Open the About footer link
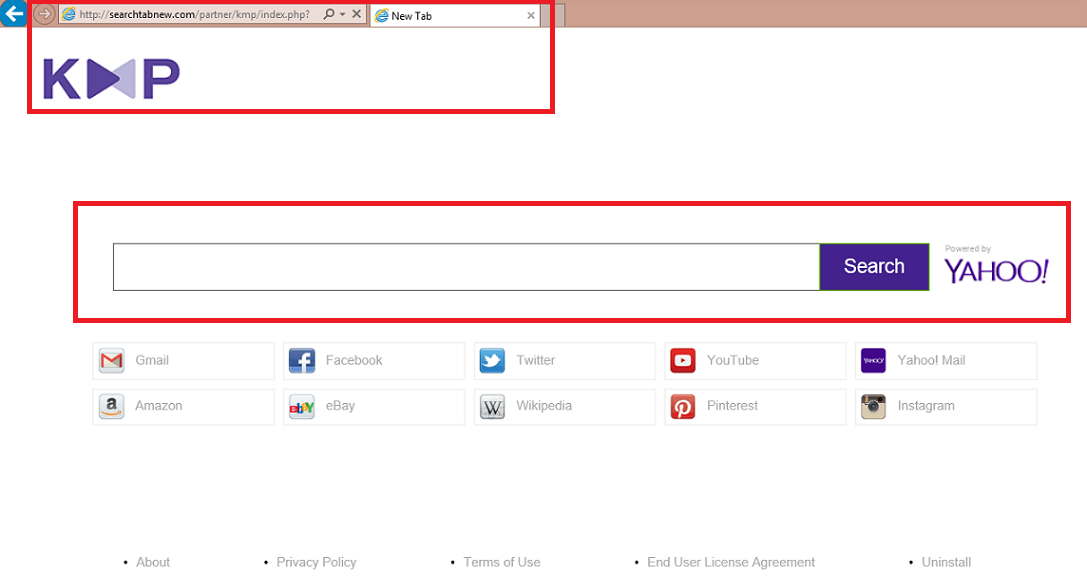The image size is (1087, 576). coord(153,562)
